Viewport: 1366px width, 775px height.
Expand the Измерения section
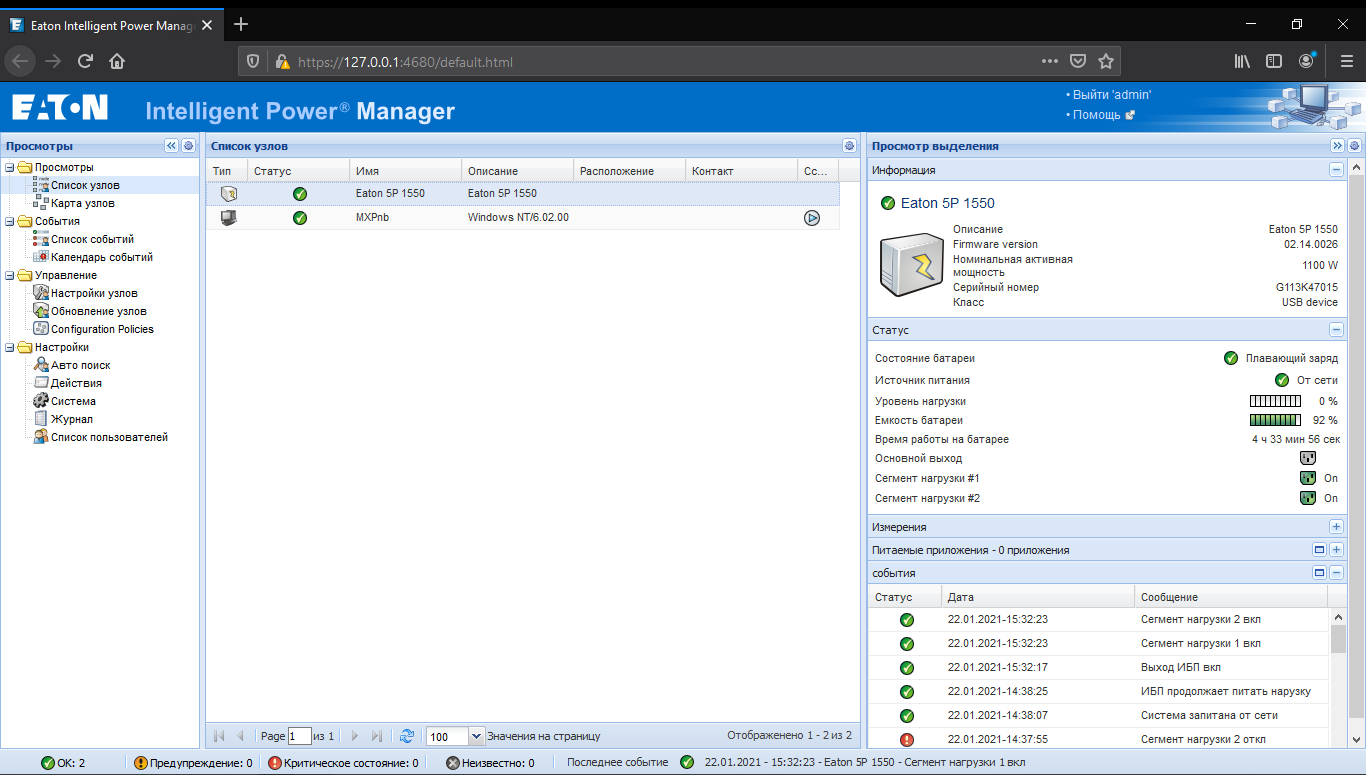pyautogui.click(x=1336, y=527)
